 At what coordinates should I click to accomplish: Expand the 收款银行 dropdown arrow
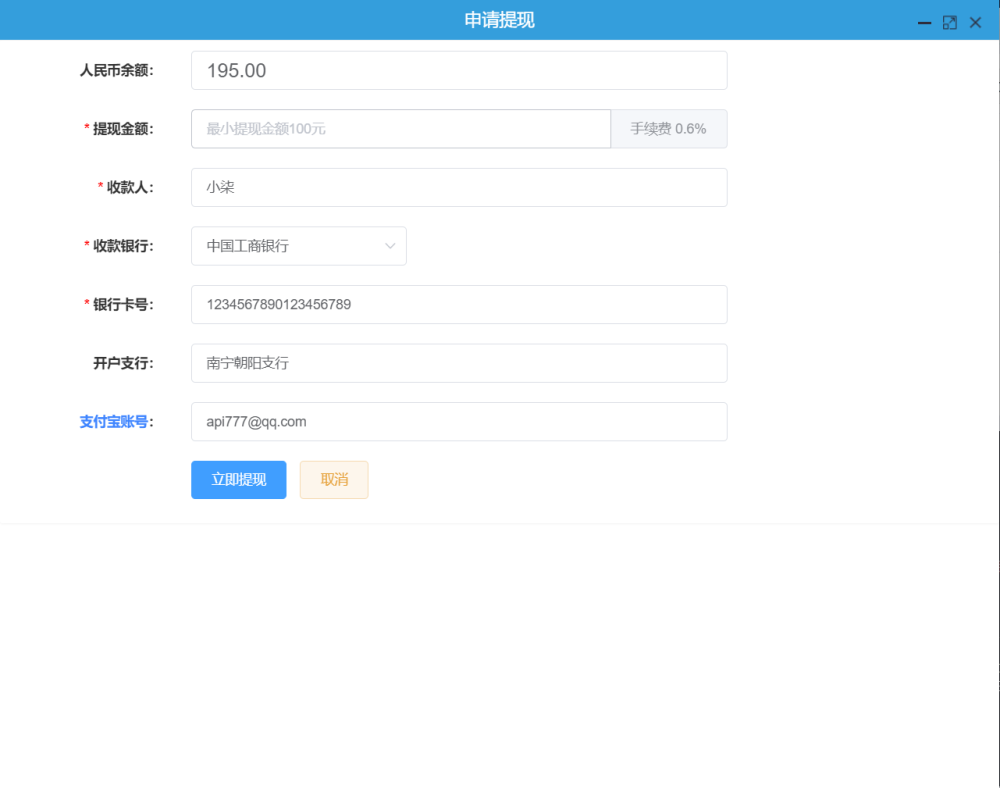coord(390,246)
